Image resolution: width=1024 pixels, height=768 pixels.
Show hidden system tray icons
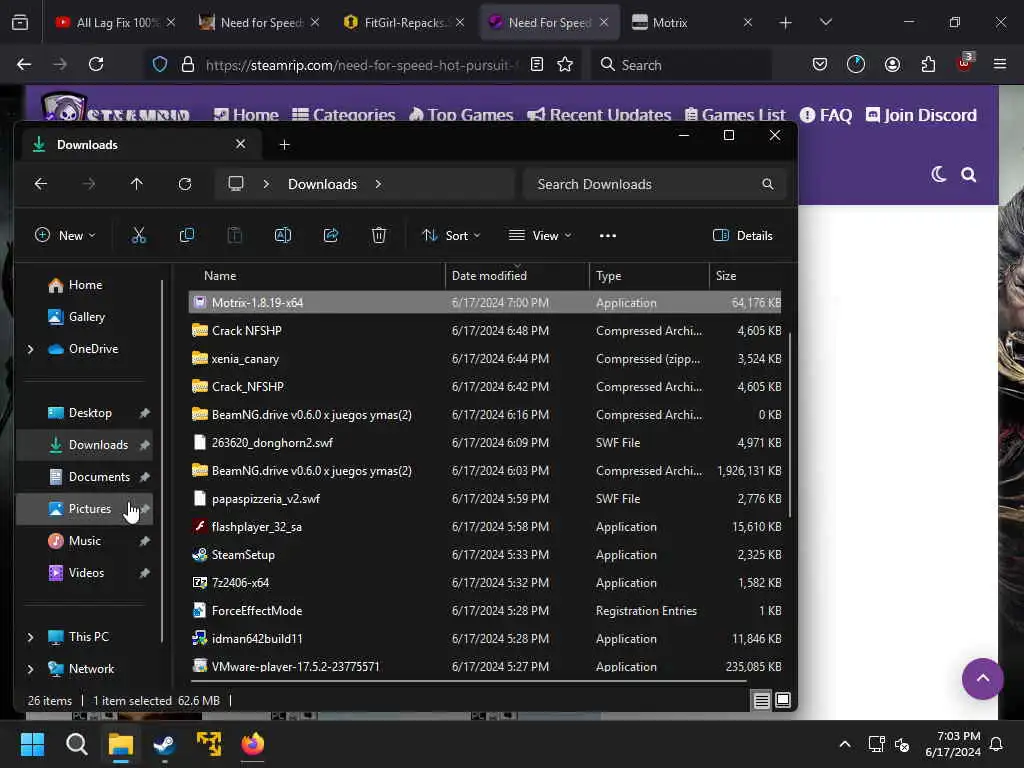coord(844,744)
